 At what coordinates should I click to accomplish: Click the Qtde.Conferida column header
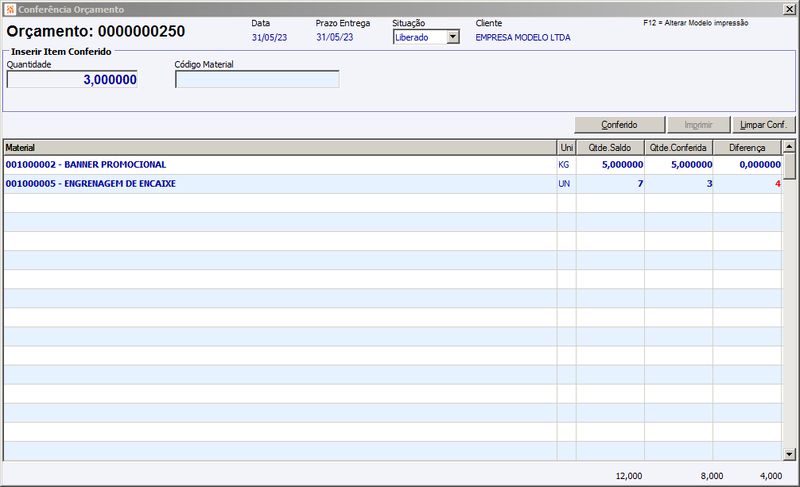pyautogui.click(x=678, y=147)
